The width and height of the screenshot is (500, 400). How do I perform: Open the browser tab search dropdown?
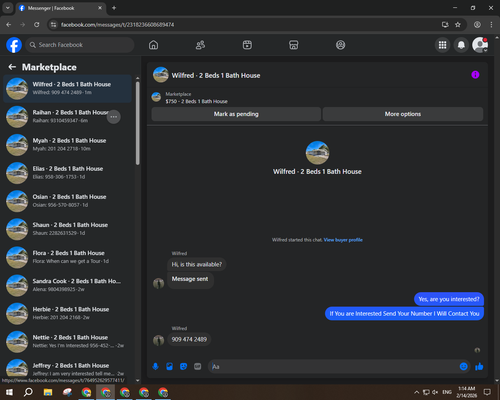point(7,8)
